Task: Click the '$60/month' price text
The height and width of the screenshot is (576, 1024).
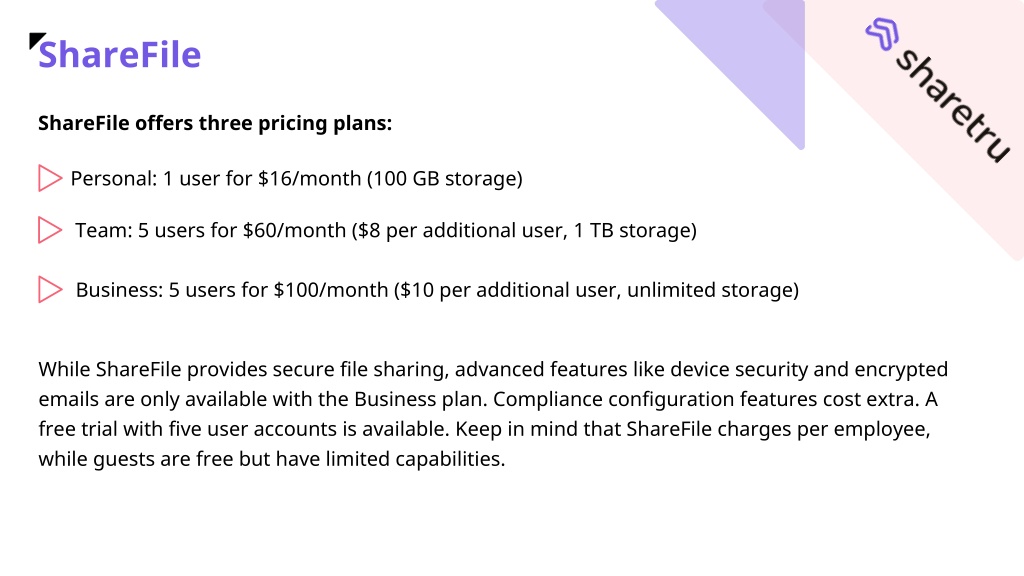Action: coord(295,231)
